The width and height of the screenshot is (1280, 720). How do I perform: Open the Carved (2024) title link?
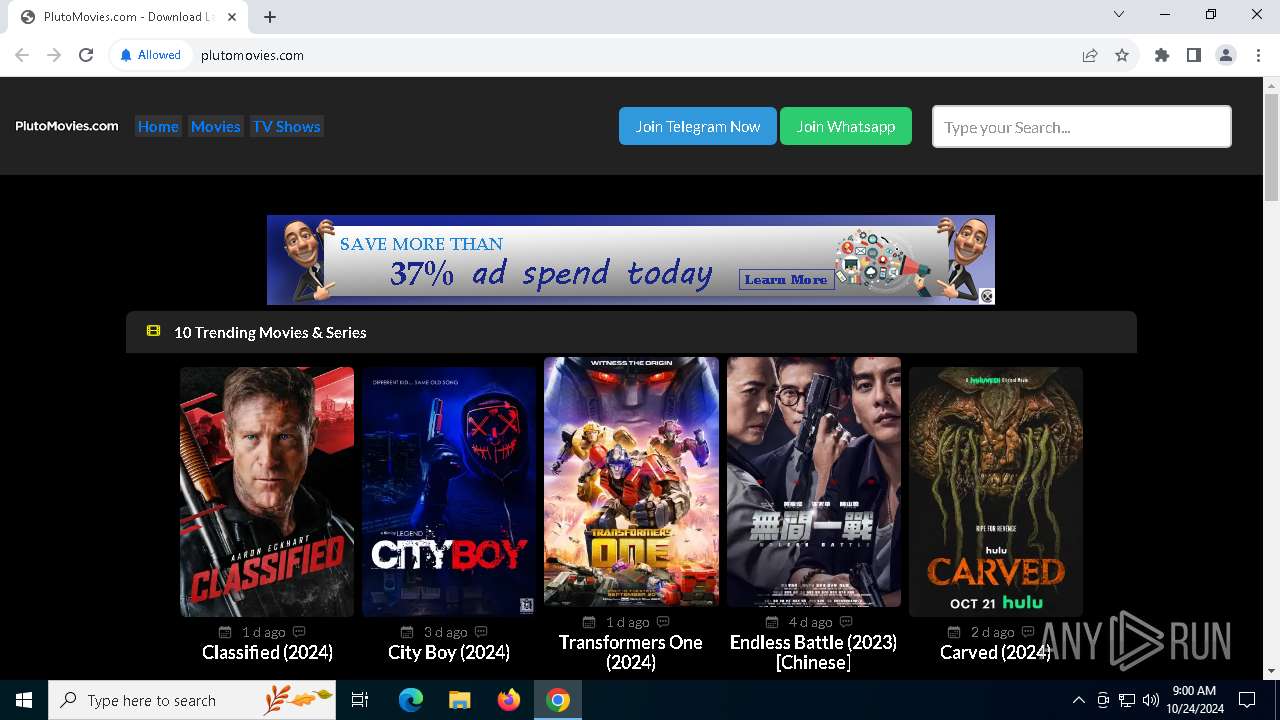pyautogui.click(x=996, y=652)
